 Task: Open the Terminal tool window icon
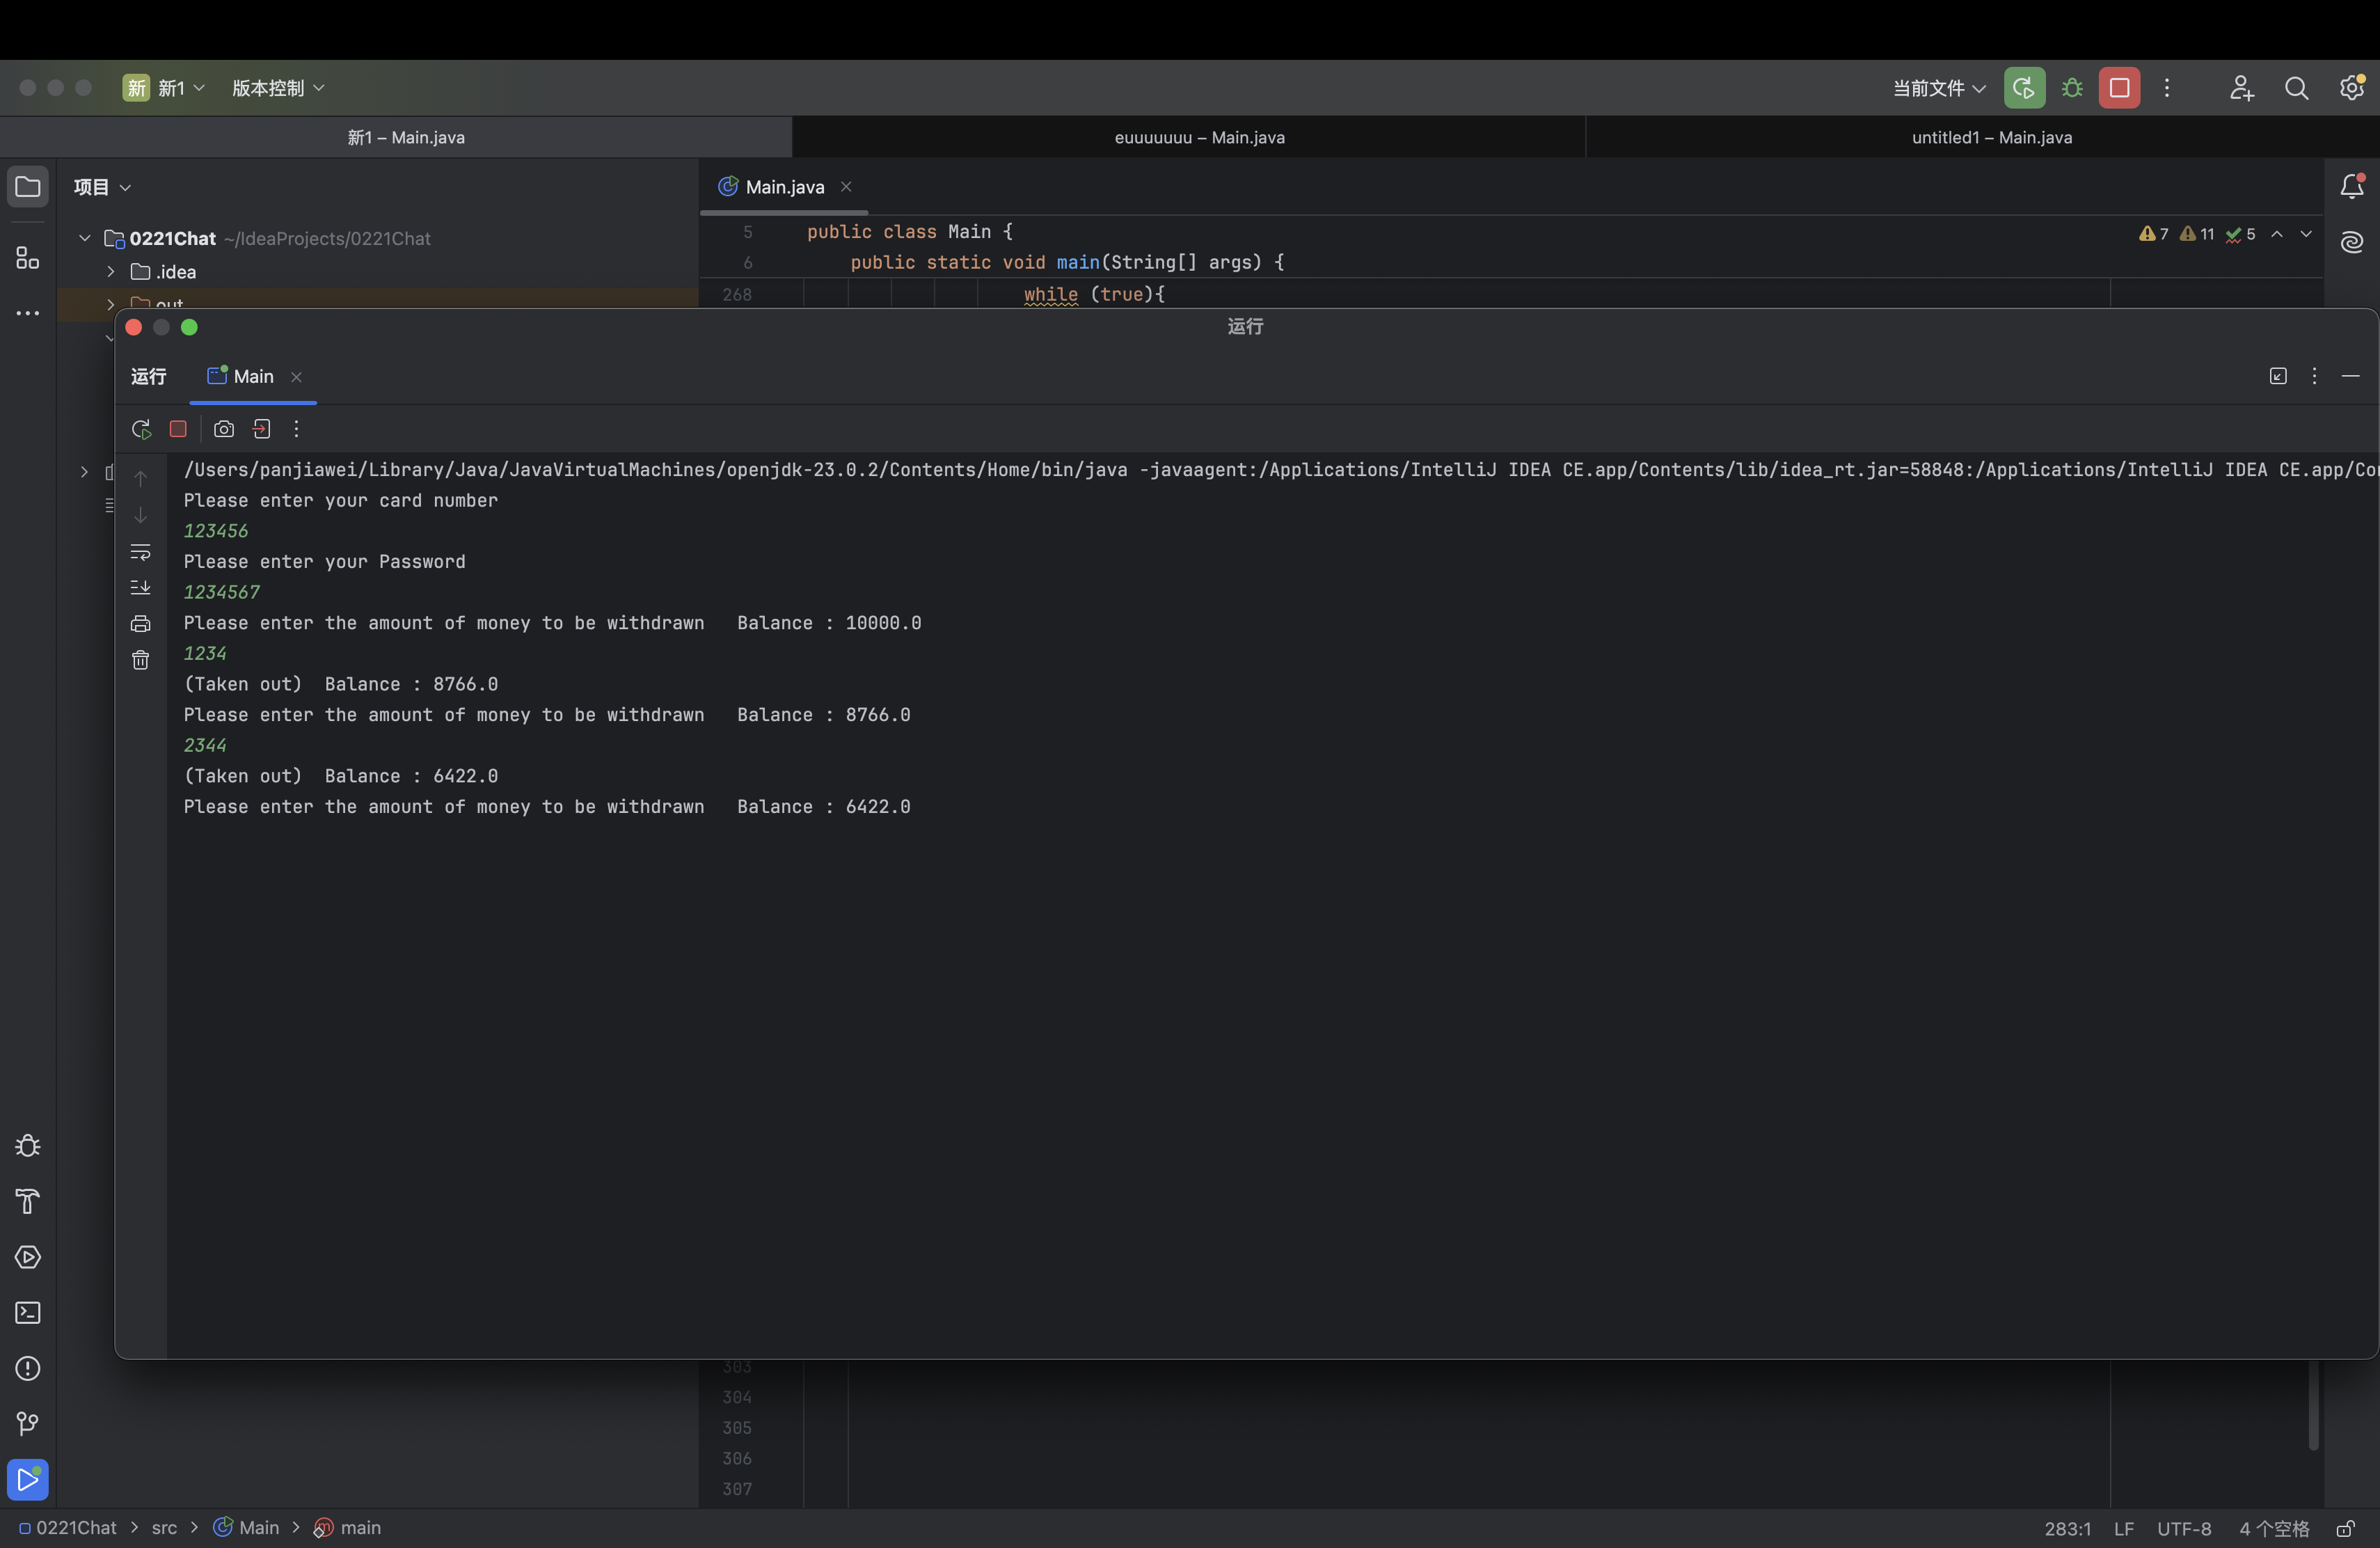pos(28,1313)
